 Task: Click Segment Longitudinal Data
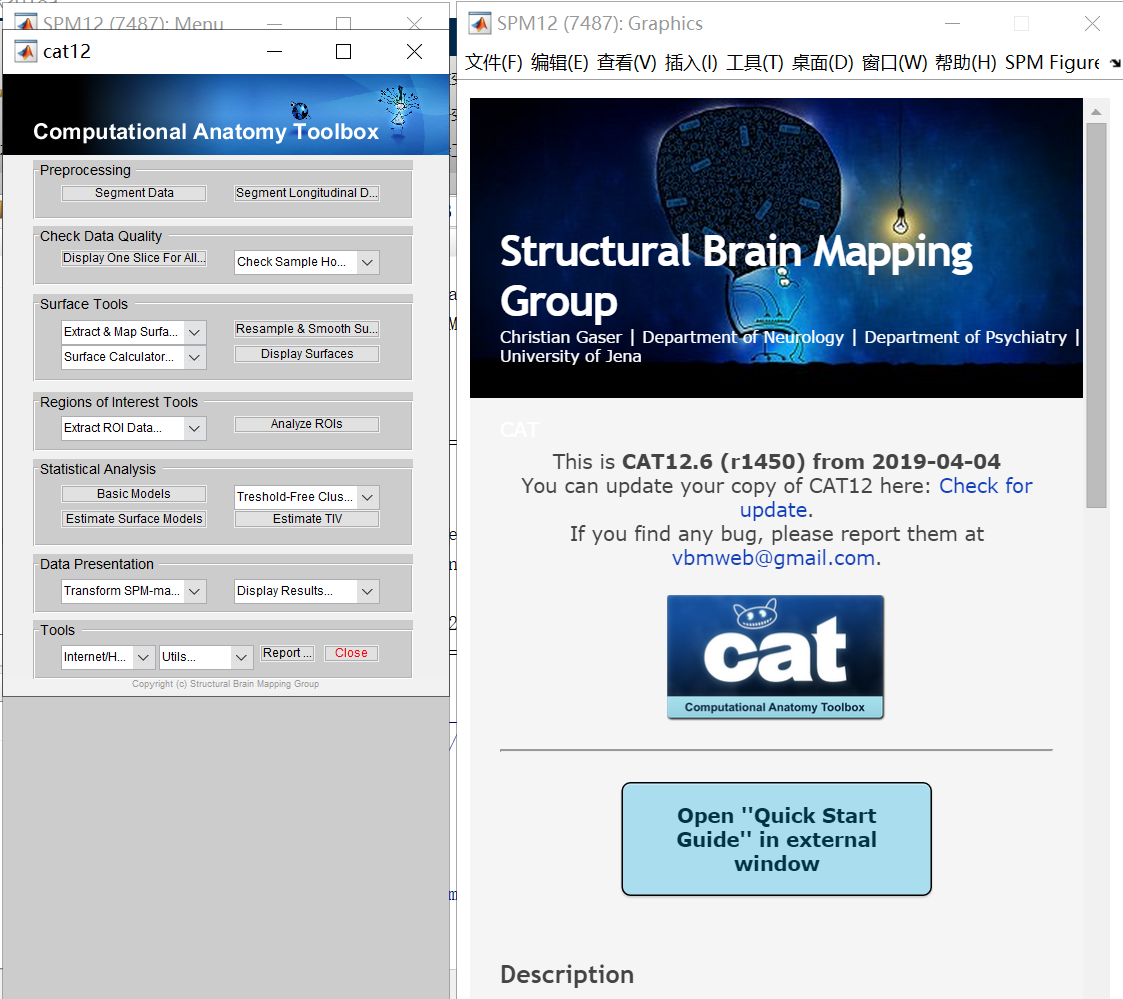(x=306, y=192)
